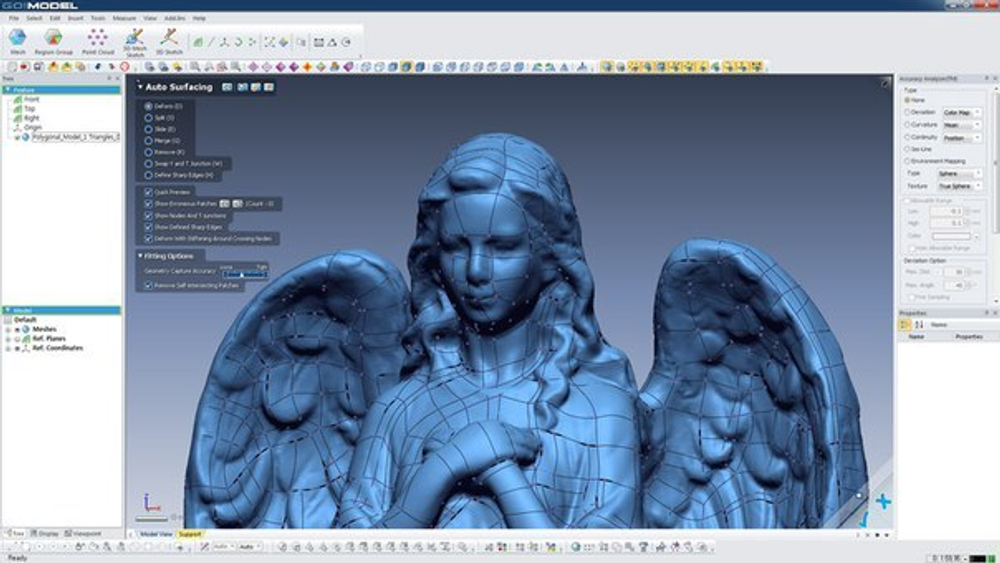Click the grid table icon in top toolbar

(x=318, y=42)
